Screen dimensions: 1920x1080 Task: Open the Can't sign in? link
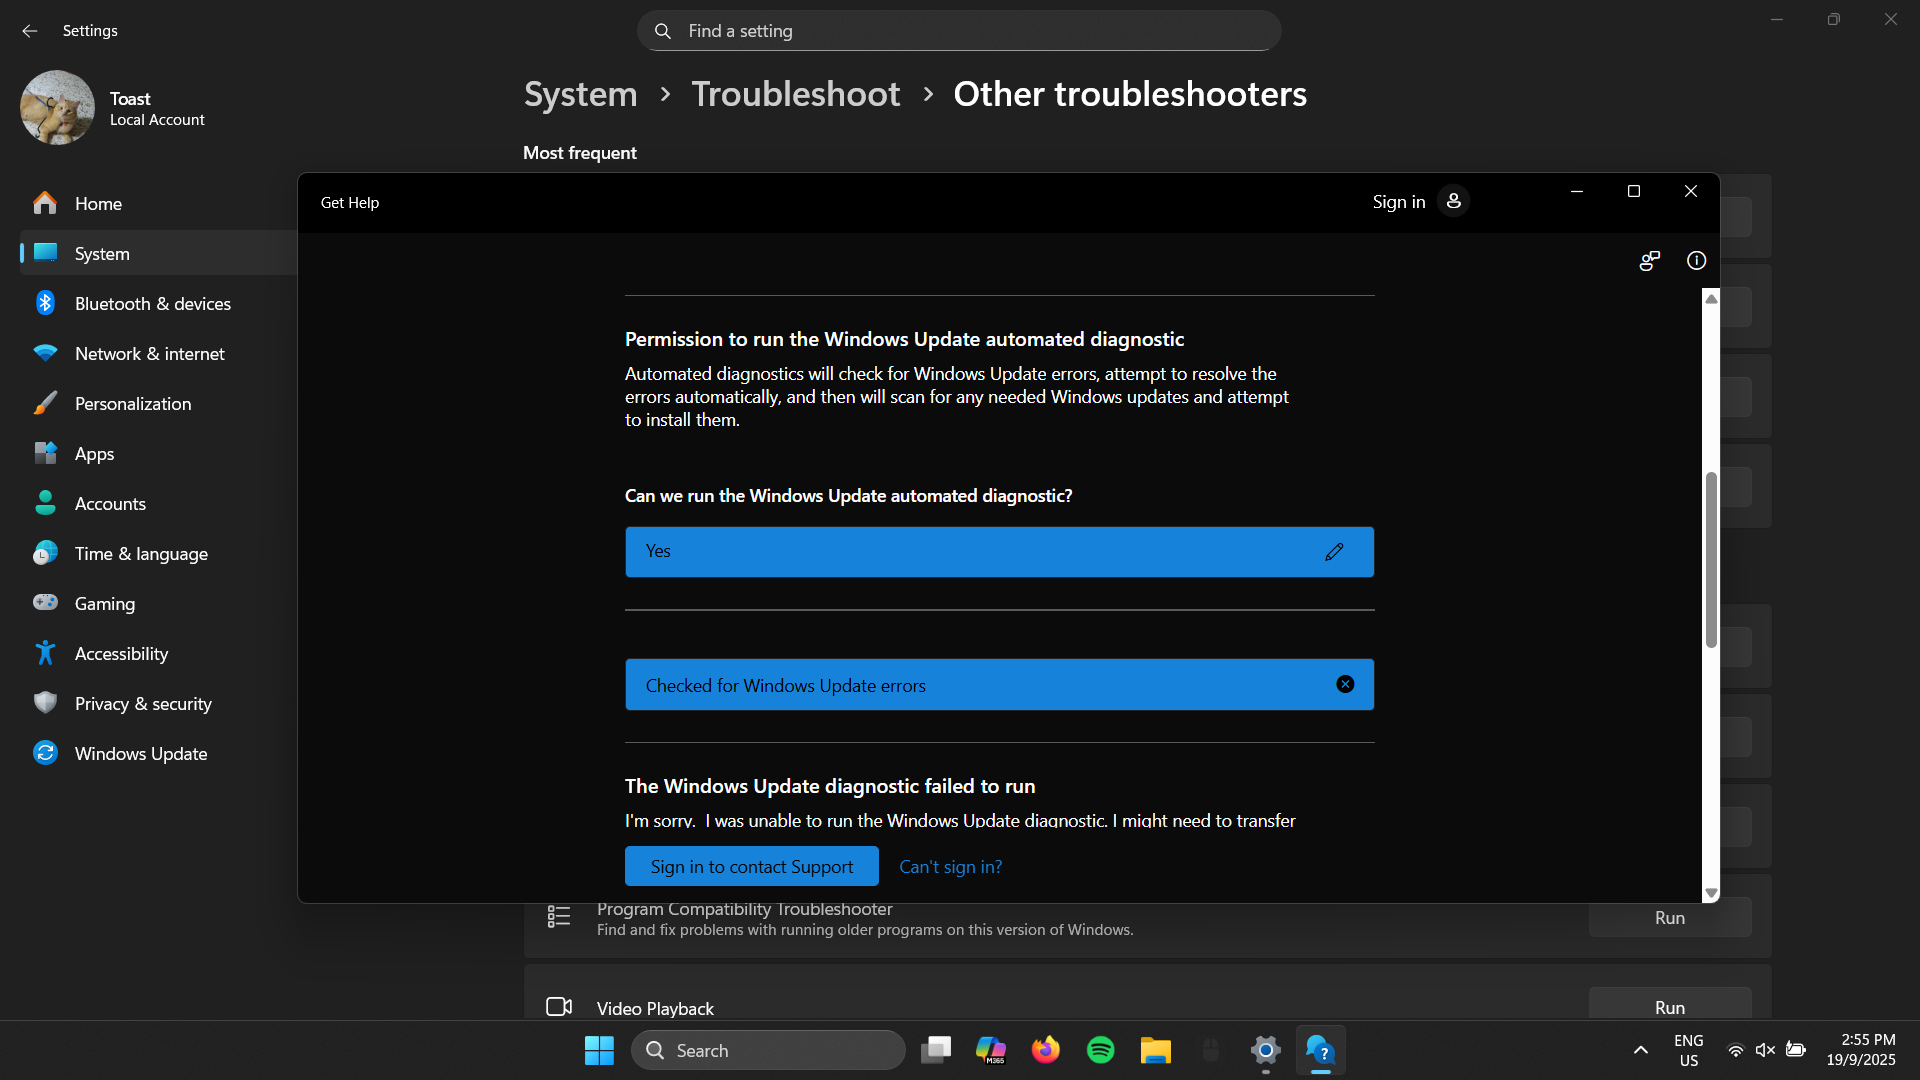click(949, 866)
